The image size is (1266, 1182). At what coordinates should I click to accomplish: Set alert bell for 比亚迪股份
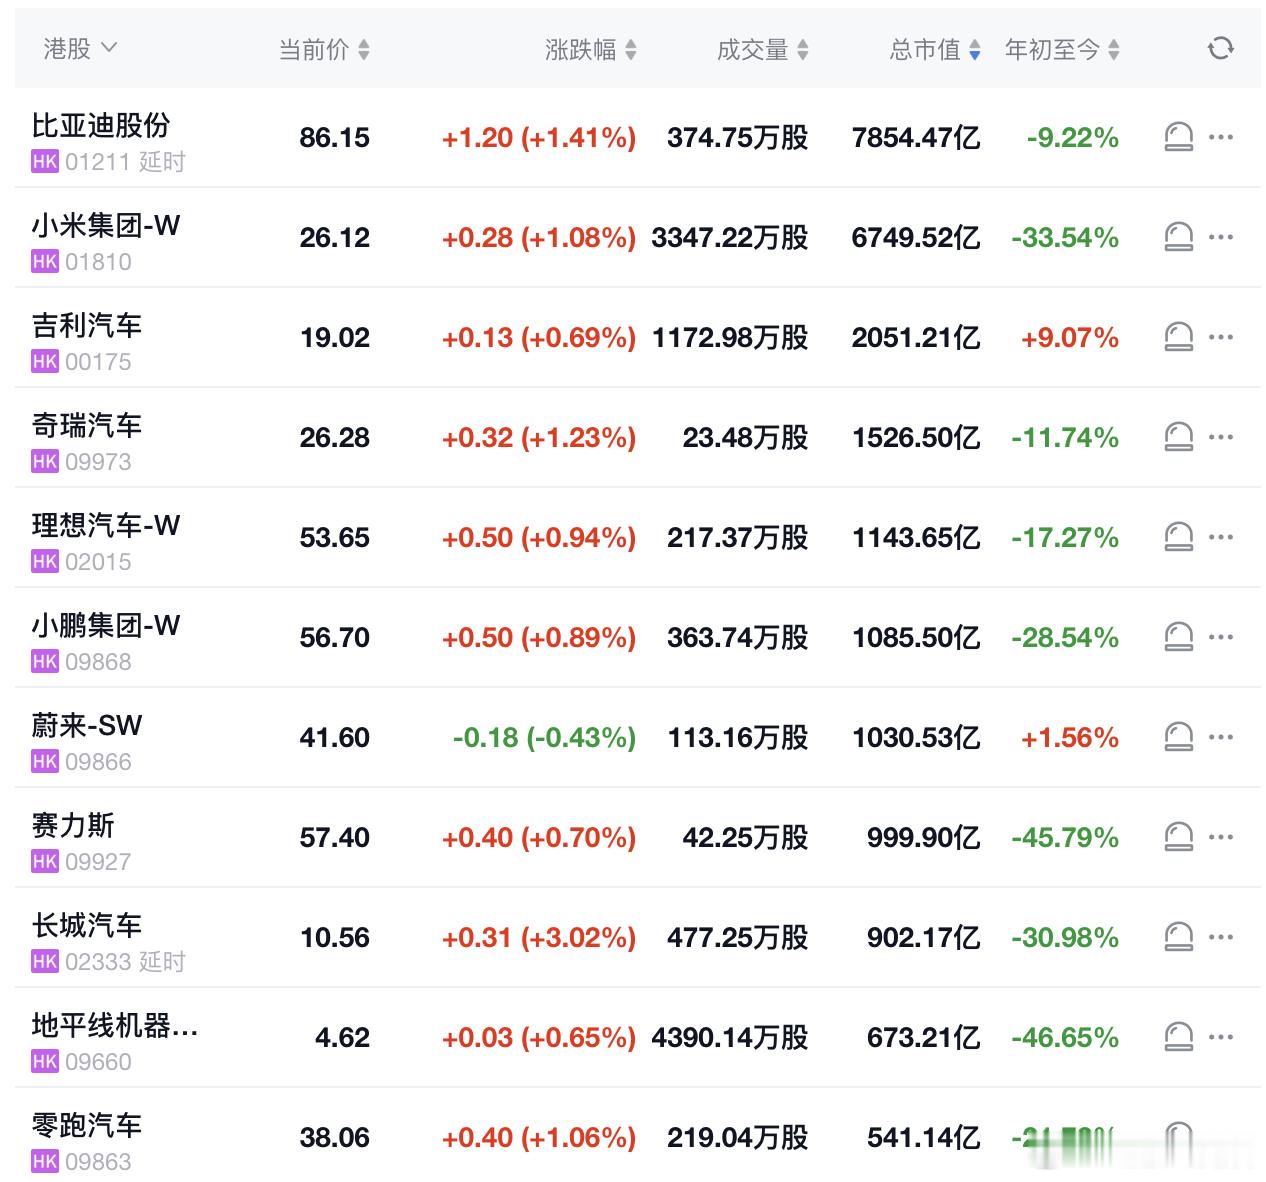coord(1179,137)
